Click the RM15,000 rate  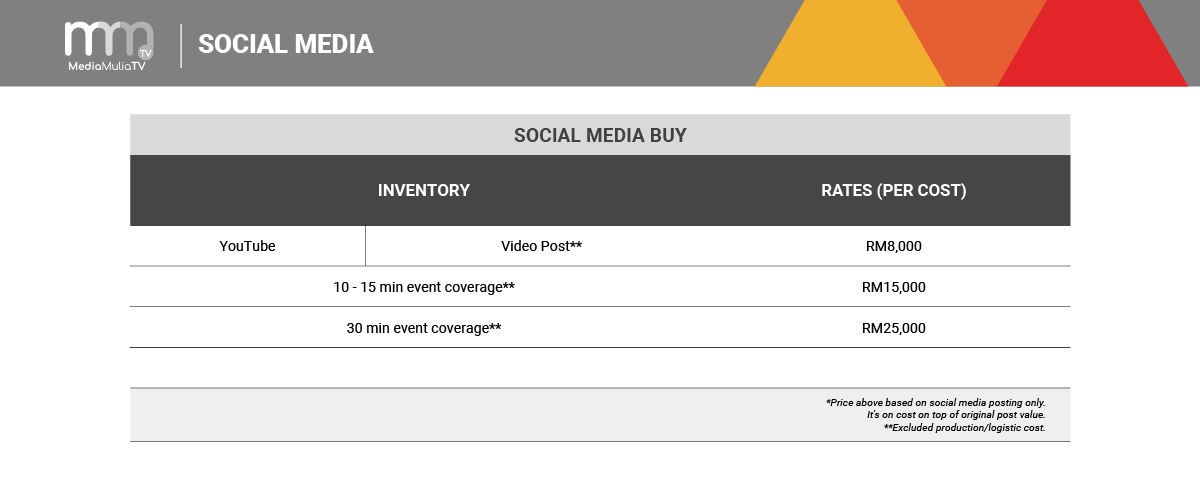click(x=893, y=287)
